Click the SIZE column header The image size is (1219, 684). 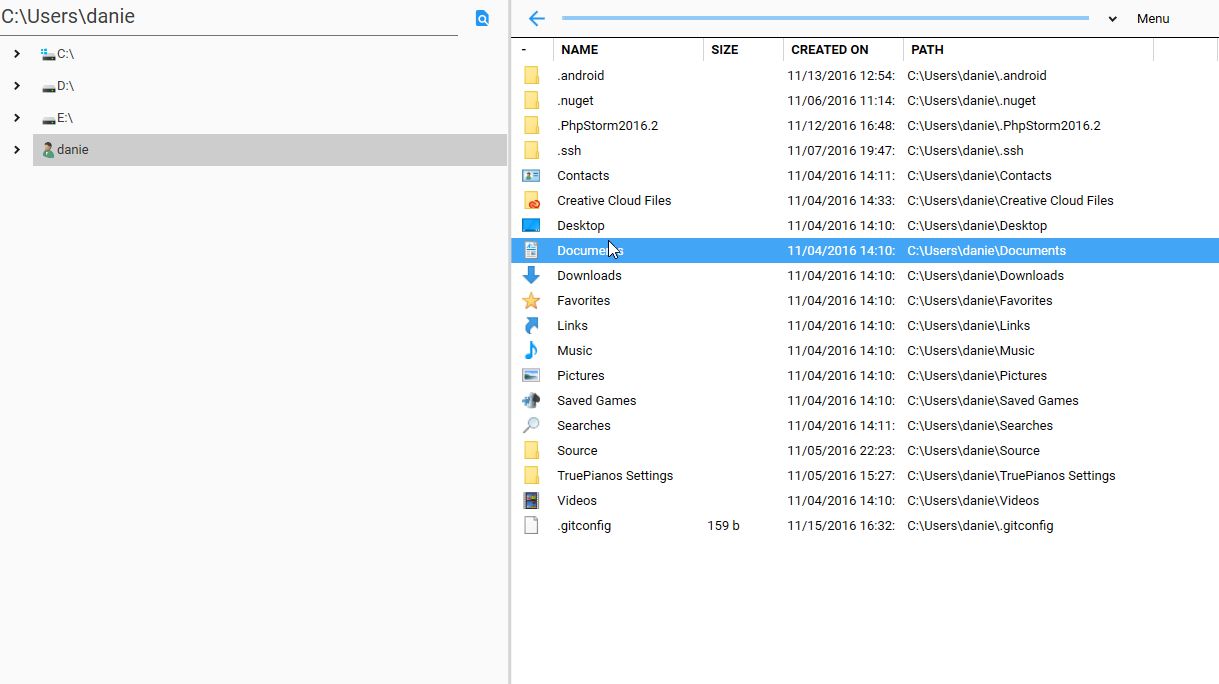724,49
